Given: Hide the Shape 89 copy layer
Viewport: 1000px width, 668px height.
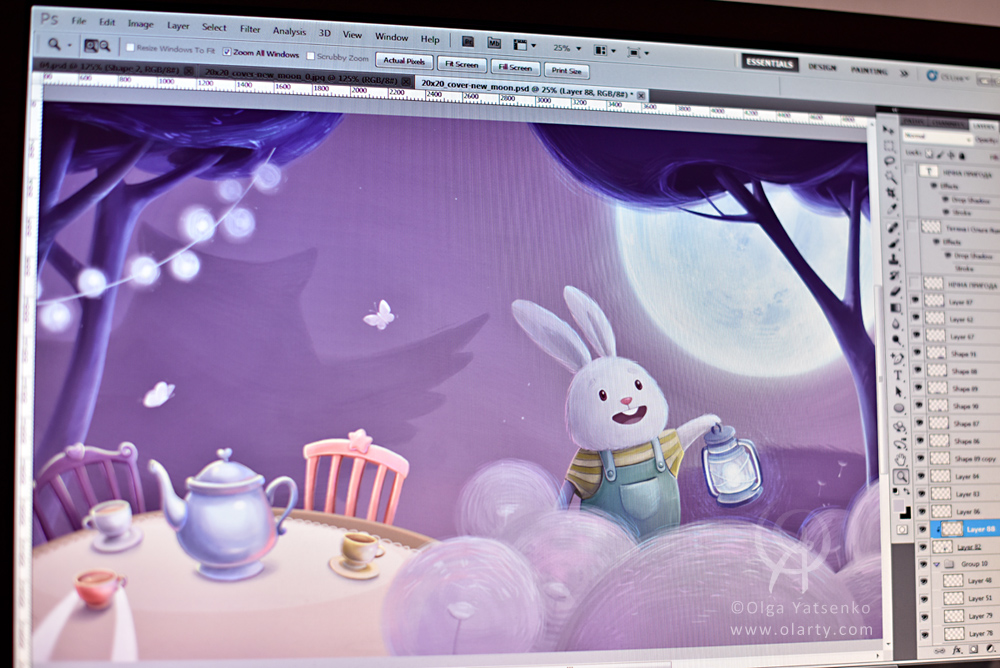Looking at the screenshot, I should tap(920, 457).
